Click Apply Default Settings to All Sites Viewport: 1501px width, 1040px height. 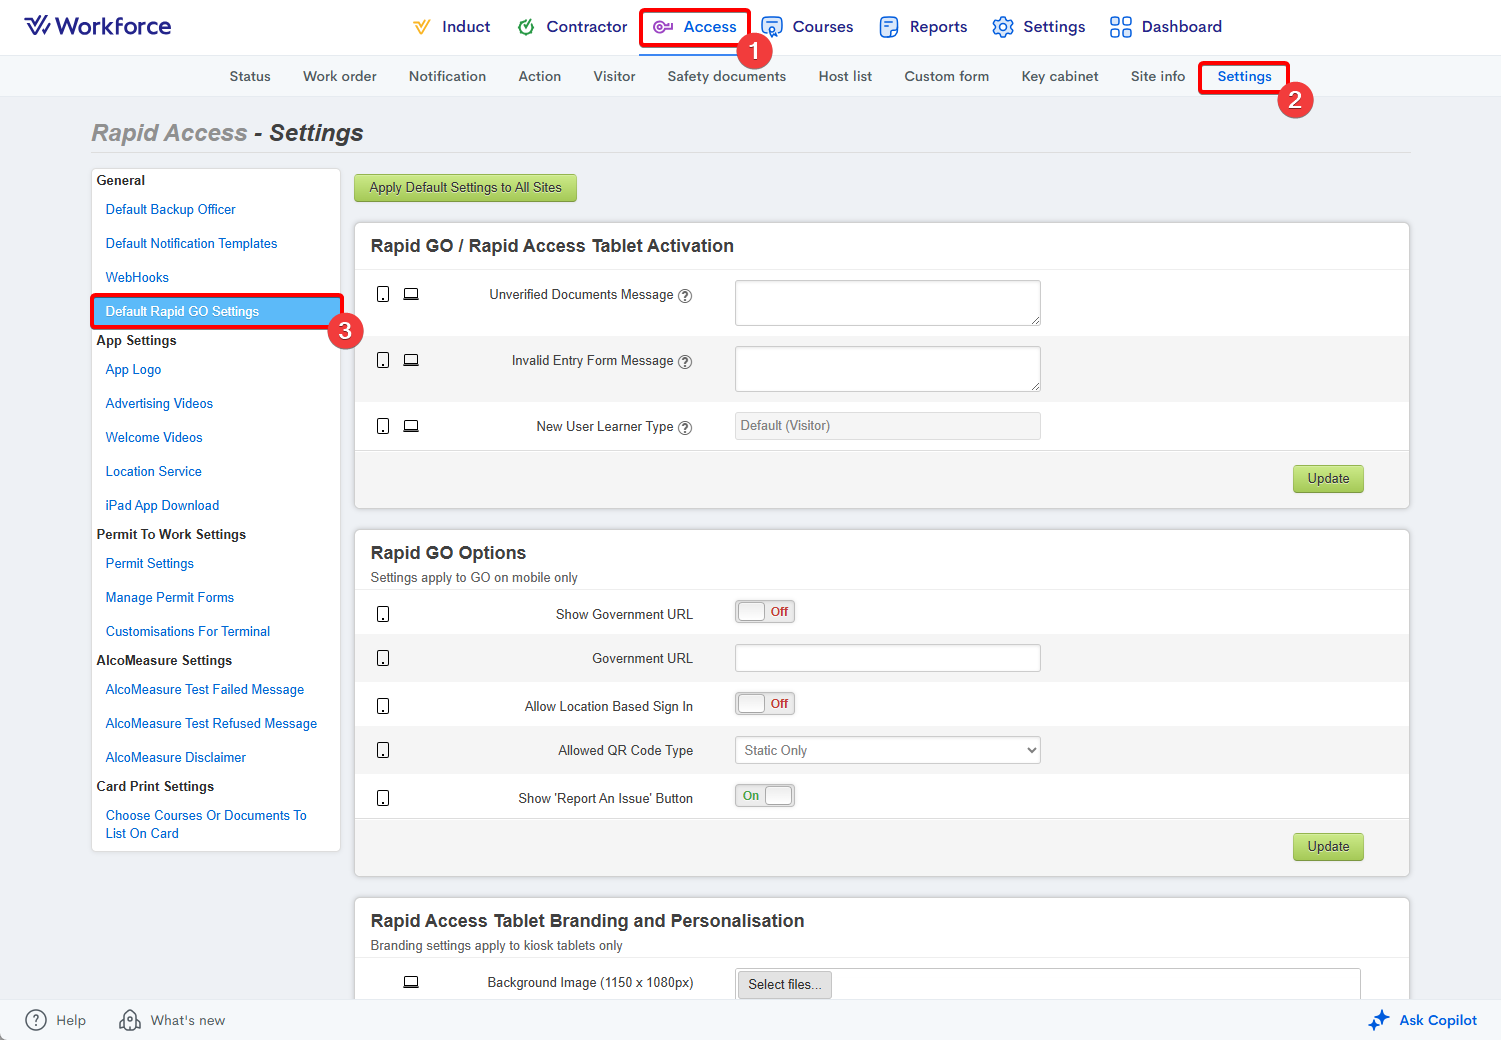465,188
